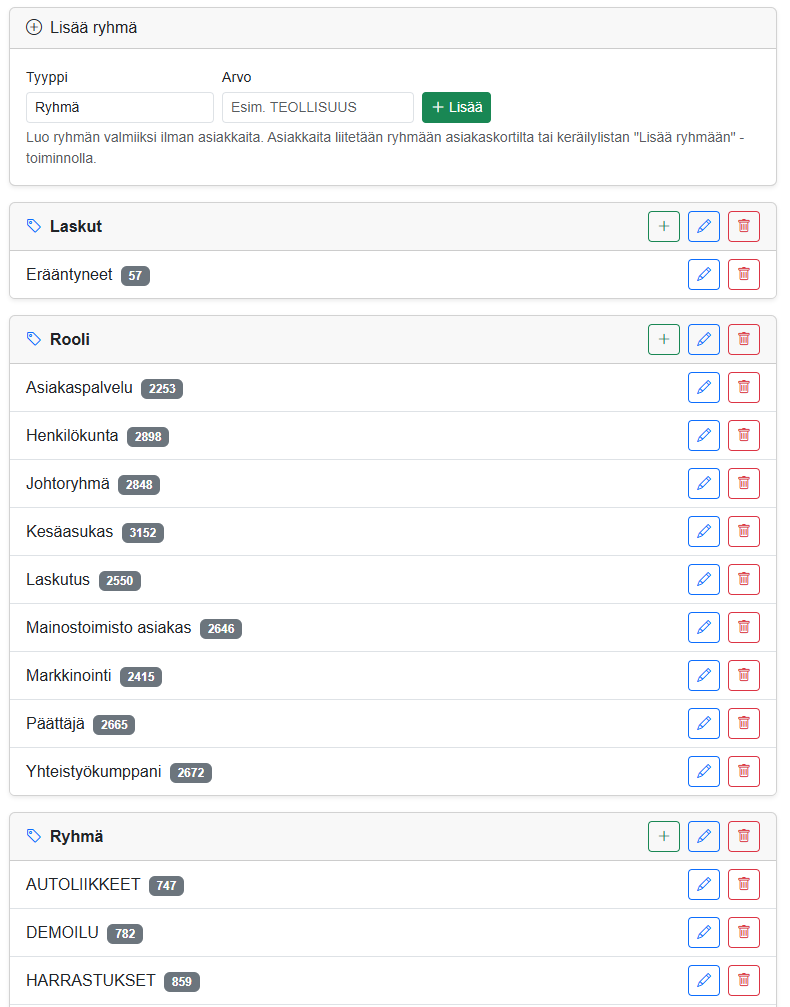Delete Mainostoimisto asiakas role
This screenshot has height=1007, width=790.
[x=744, y=627]
